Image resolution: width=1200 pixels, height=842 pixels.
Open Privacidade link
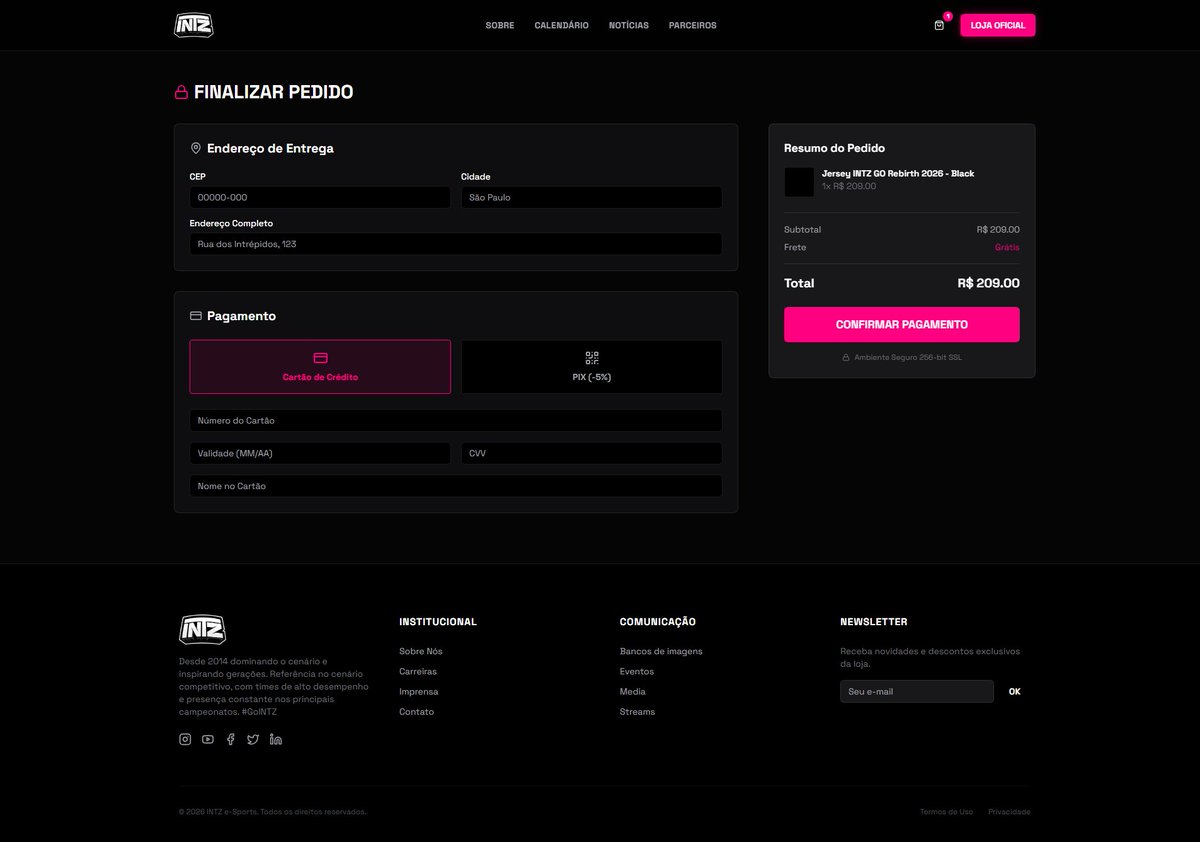tap(1009, 812)
